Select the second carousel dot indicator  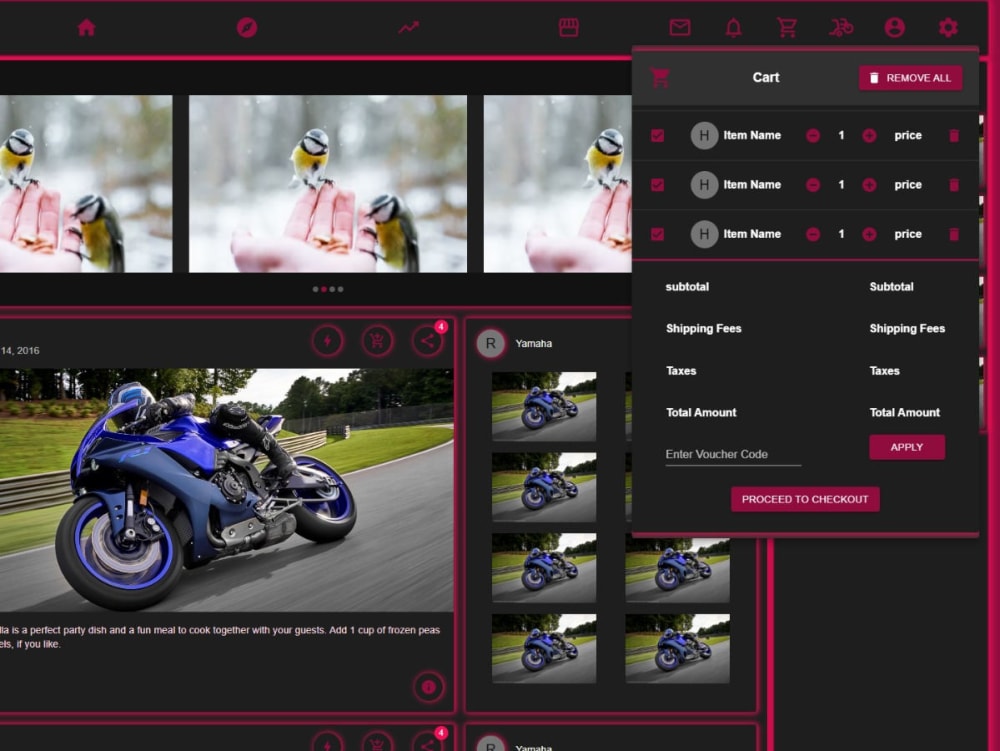(x=324, y=289)
